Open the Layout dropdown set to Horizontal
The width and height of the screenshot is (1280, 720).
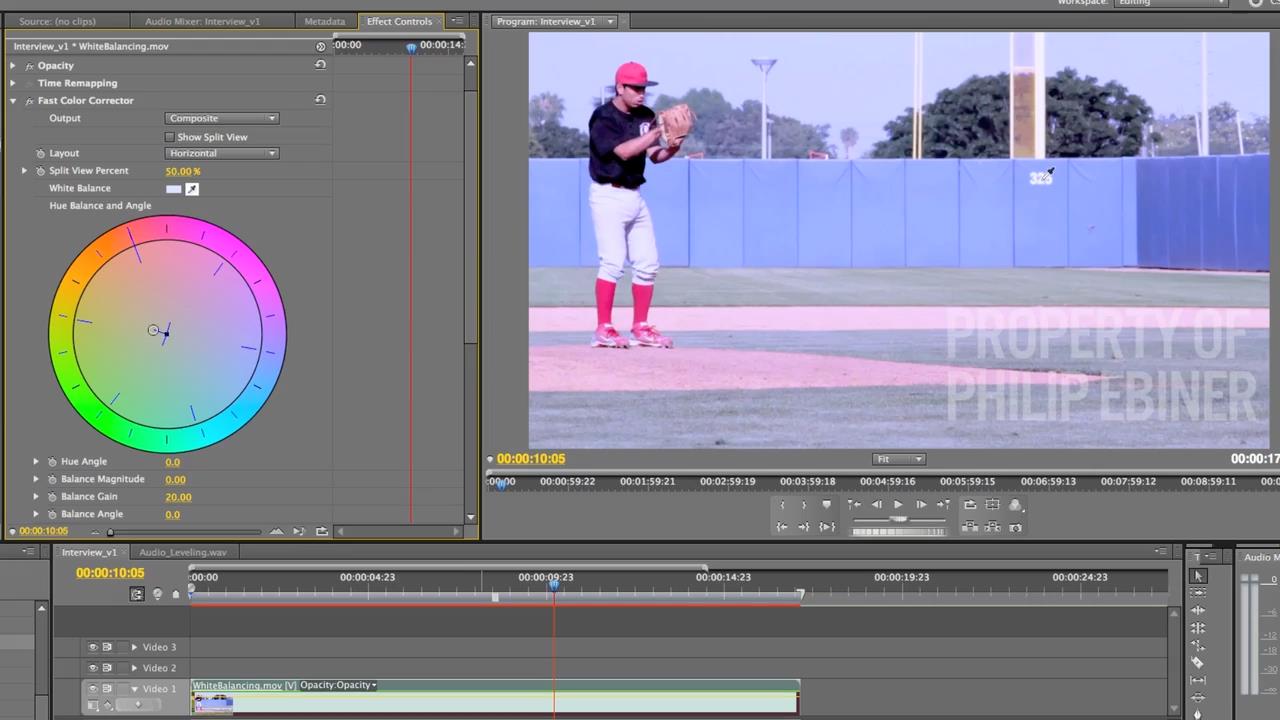(221, 153)
